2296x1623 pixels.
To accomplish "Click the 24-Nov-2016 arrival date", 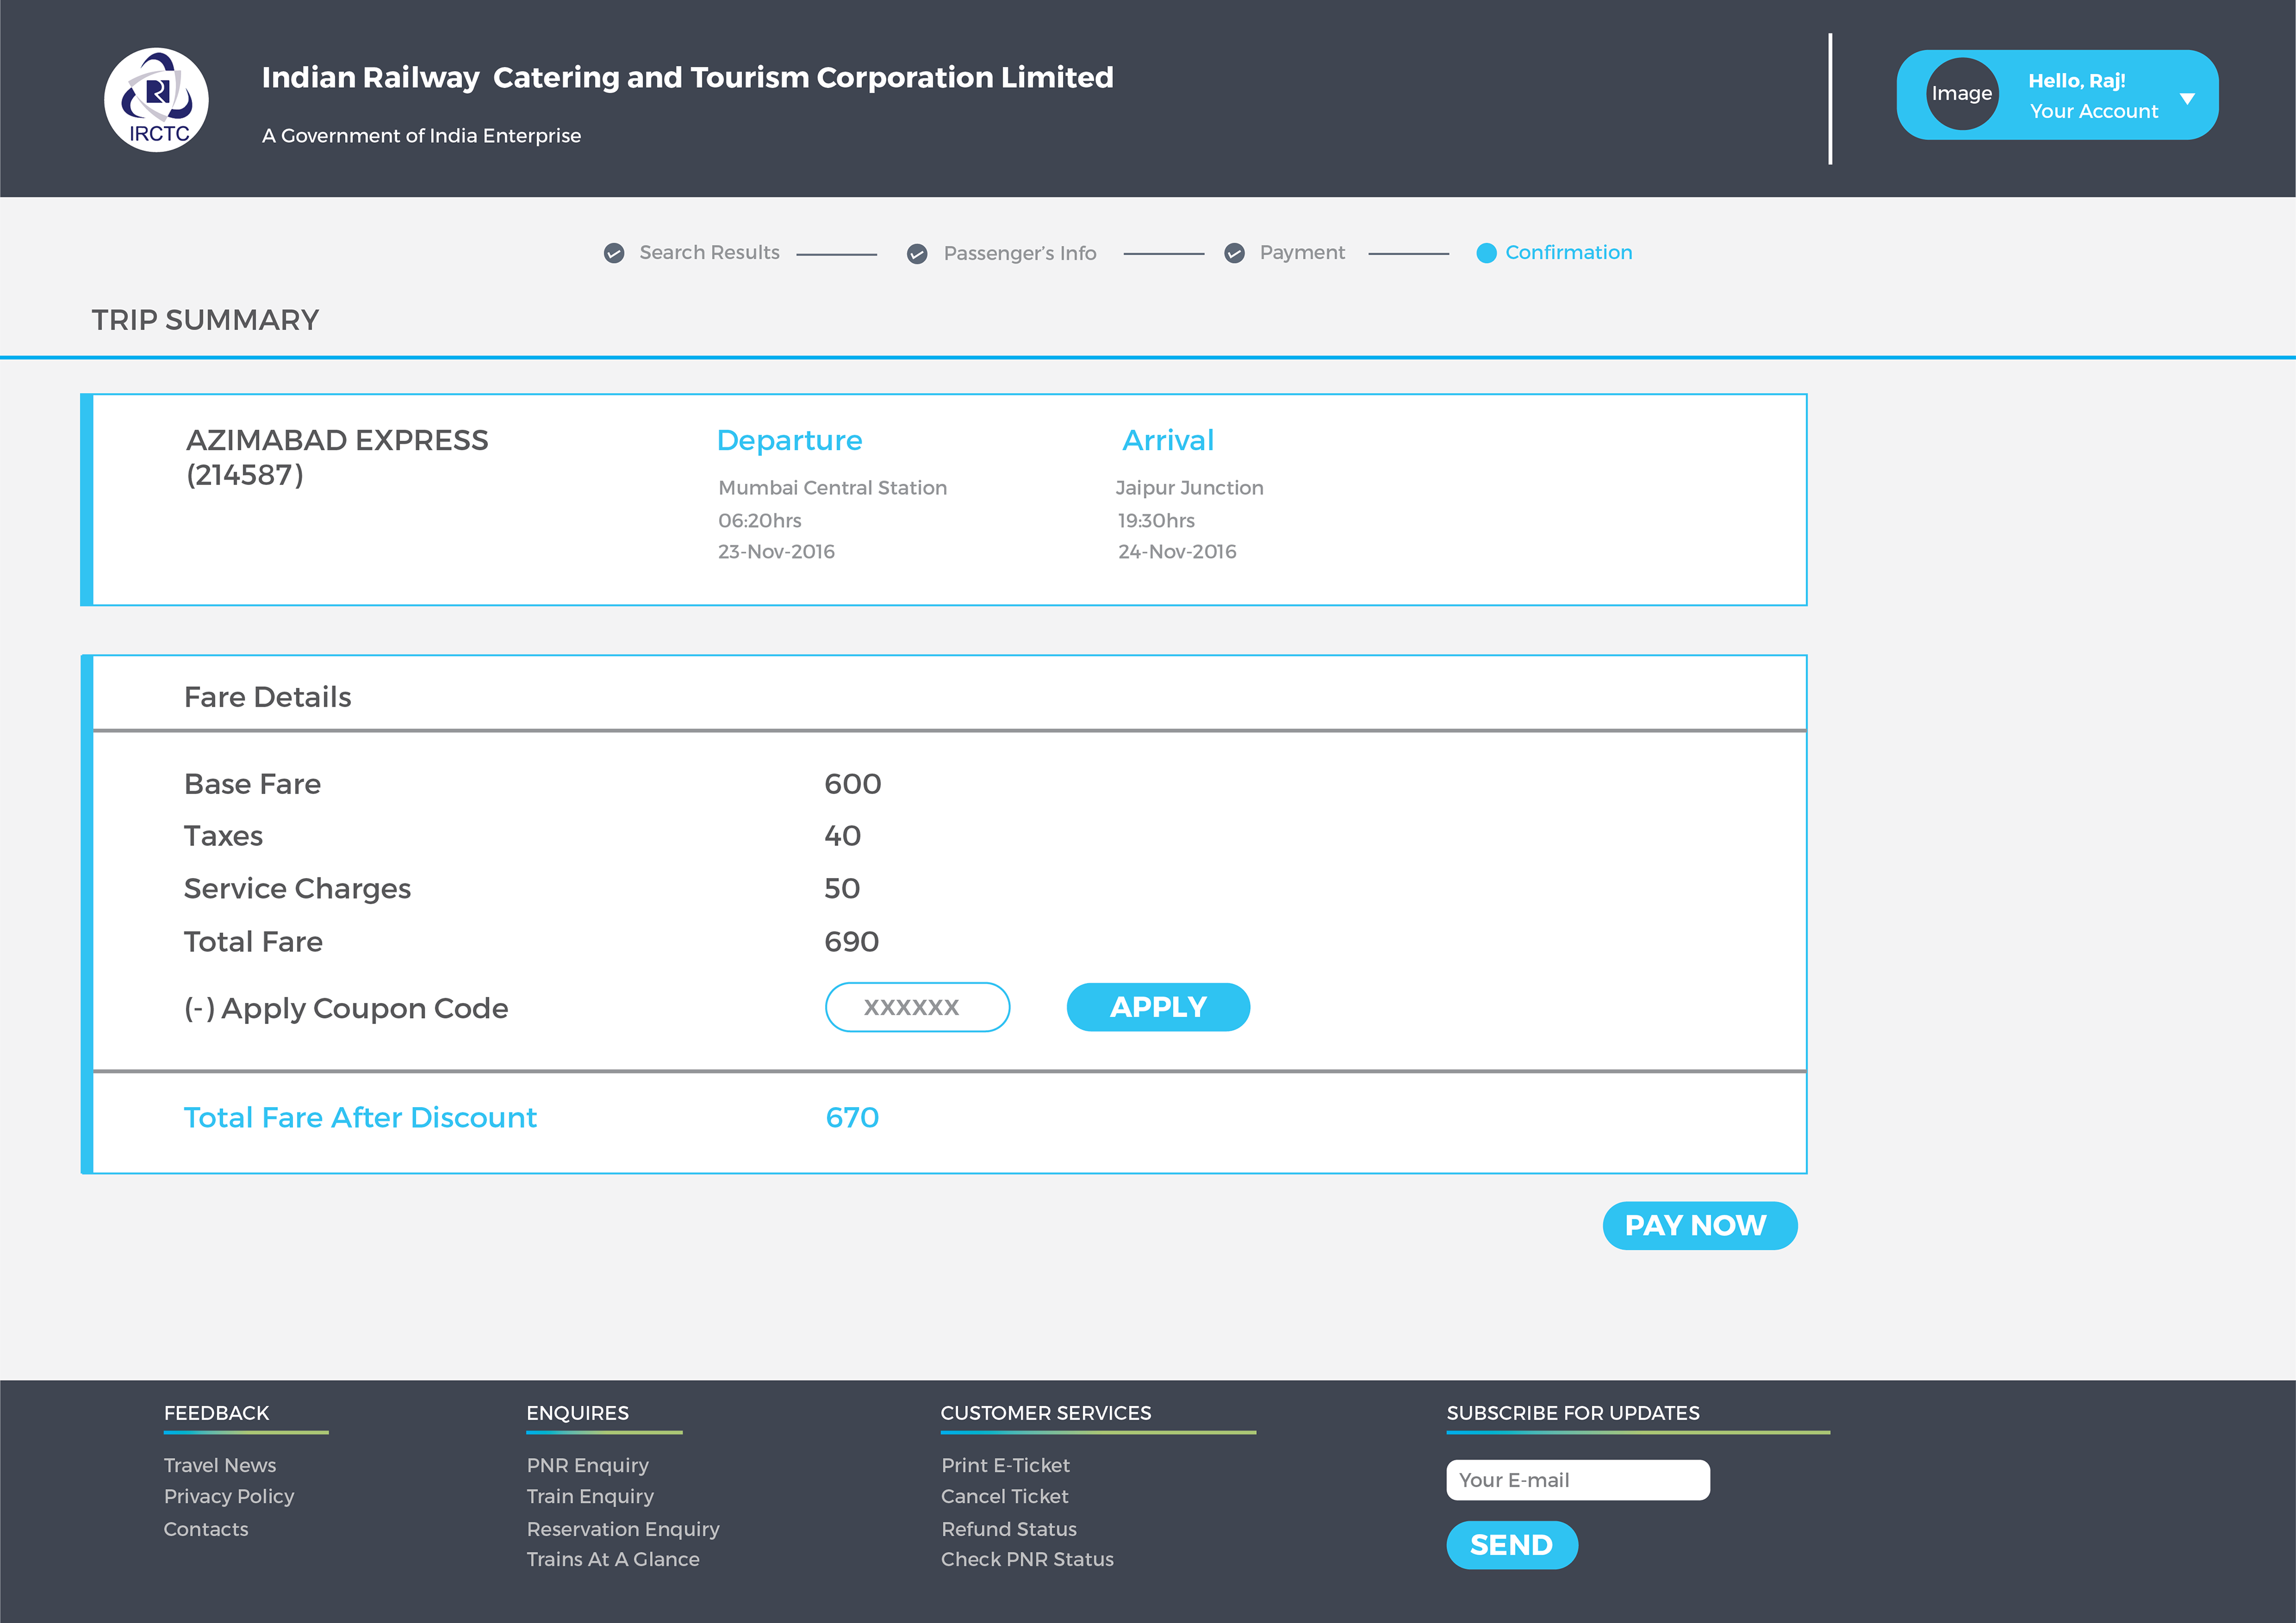I will 1177,552.
